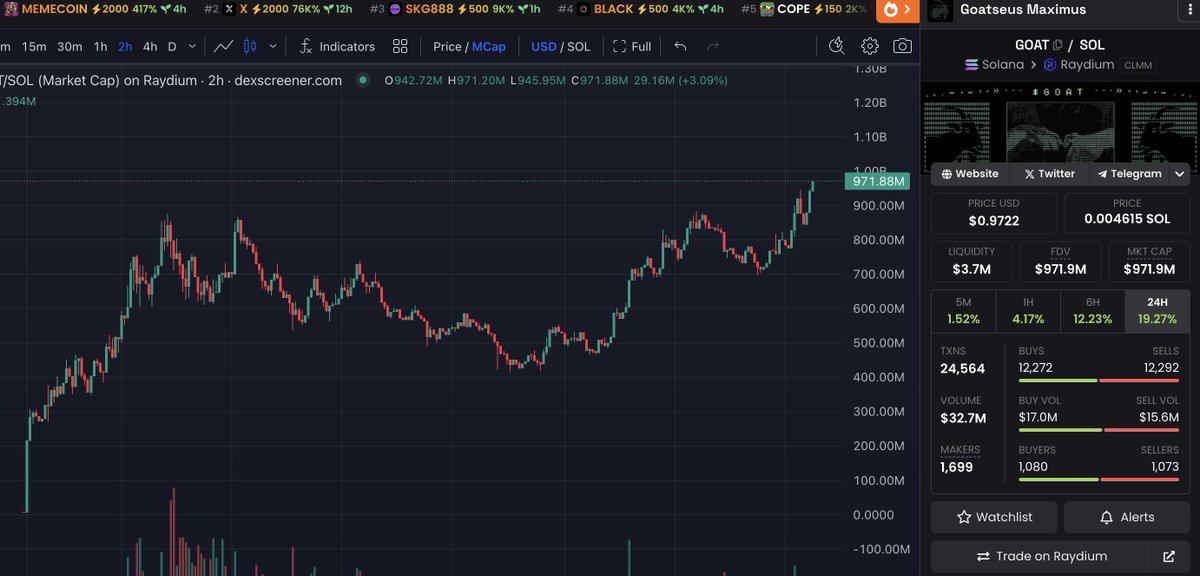The width and height of the screenshot is (1200, 576).
Task: Expand more social links chevron beside Telegram
Action: click(x=1180, y=174)
